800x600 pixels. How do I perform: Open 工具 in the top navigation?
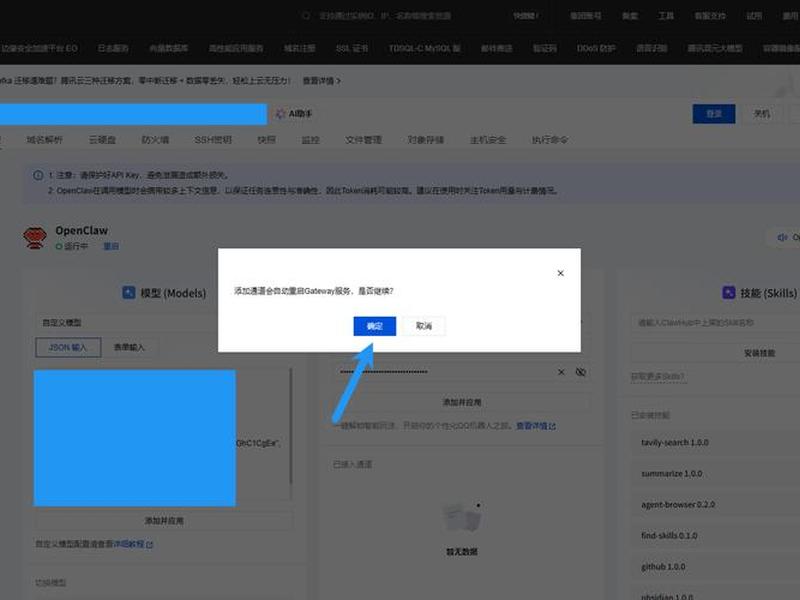click(x=665, y=16)
